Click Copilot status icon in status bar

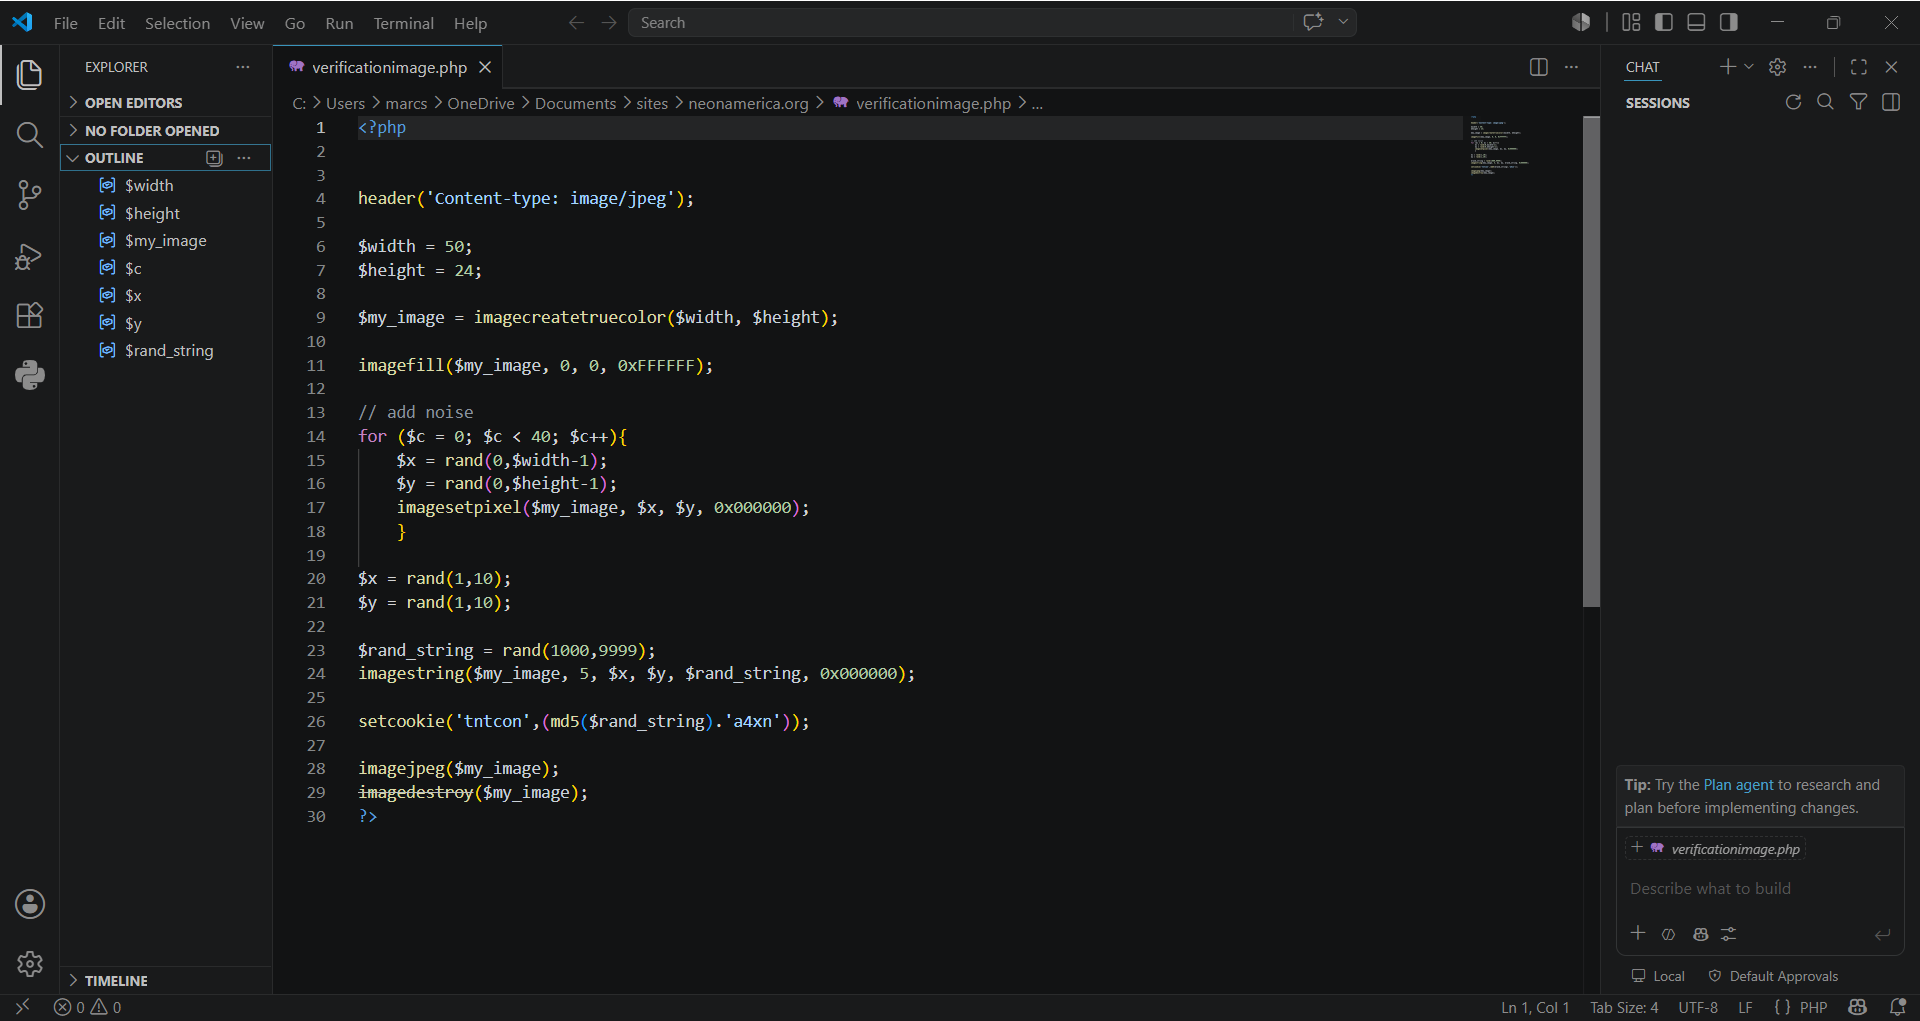(x=1858, y=1007)
